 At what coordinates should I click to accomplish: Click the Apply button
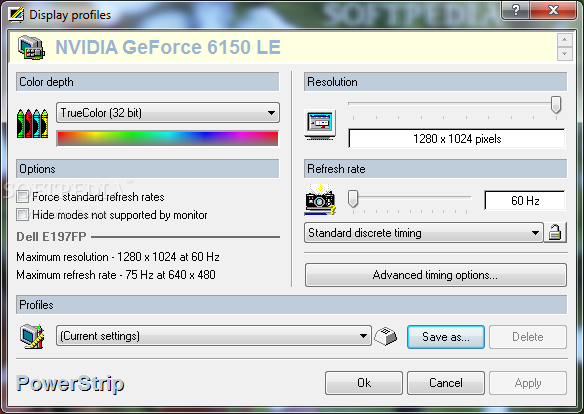[528, 383]
